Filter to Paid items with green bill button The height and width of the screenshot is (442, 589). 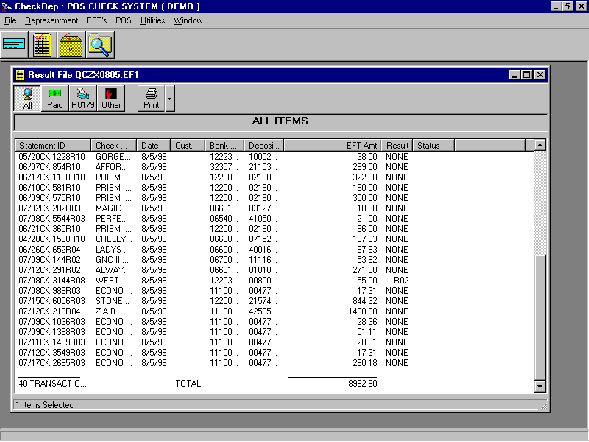coord(55,98)
